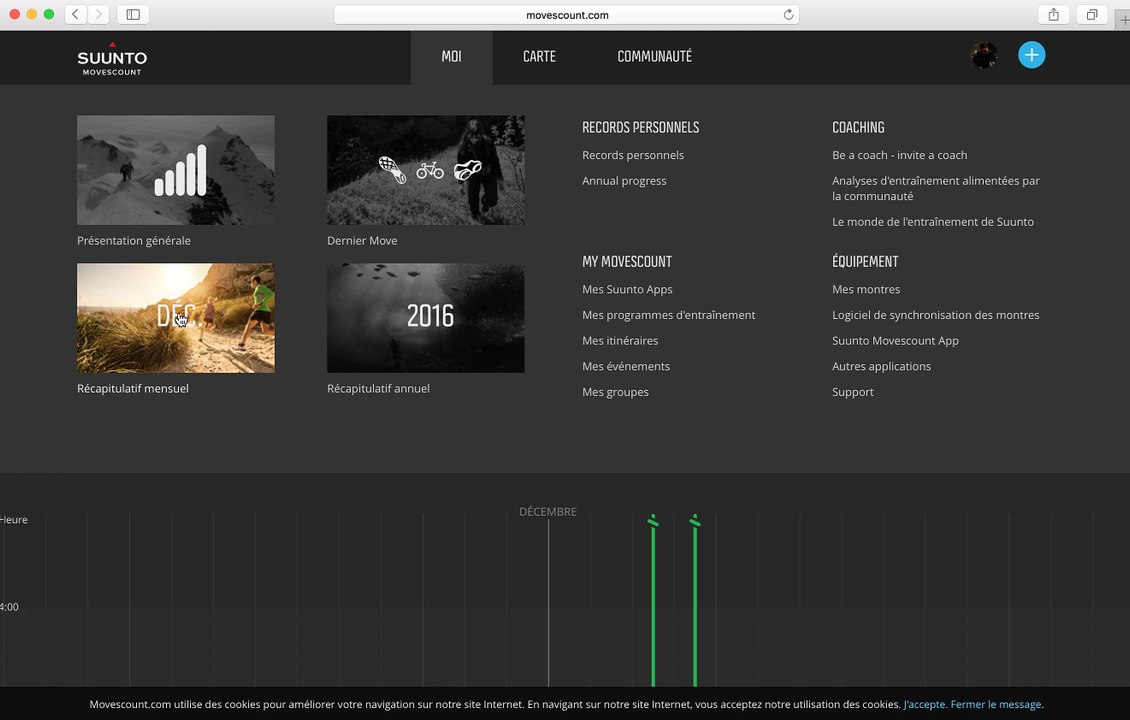This screenshot has height=720, width=1130.
Task: Open Be a coach - invite a coach
Action: tap(900, 155)
